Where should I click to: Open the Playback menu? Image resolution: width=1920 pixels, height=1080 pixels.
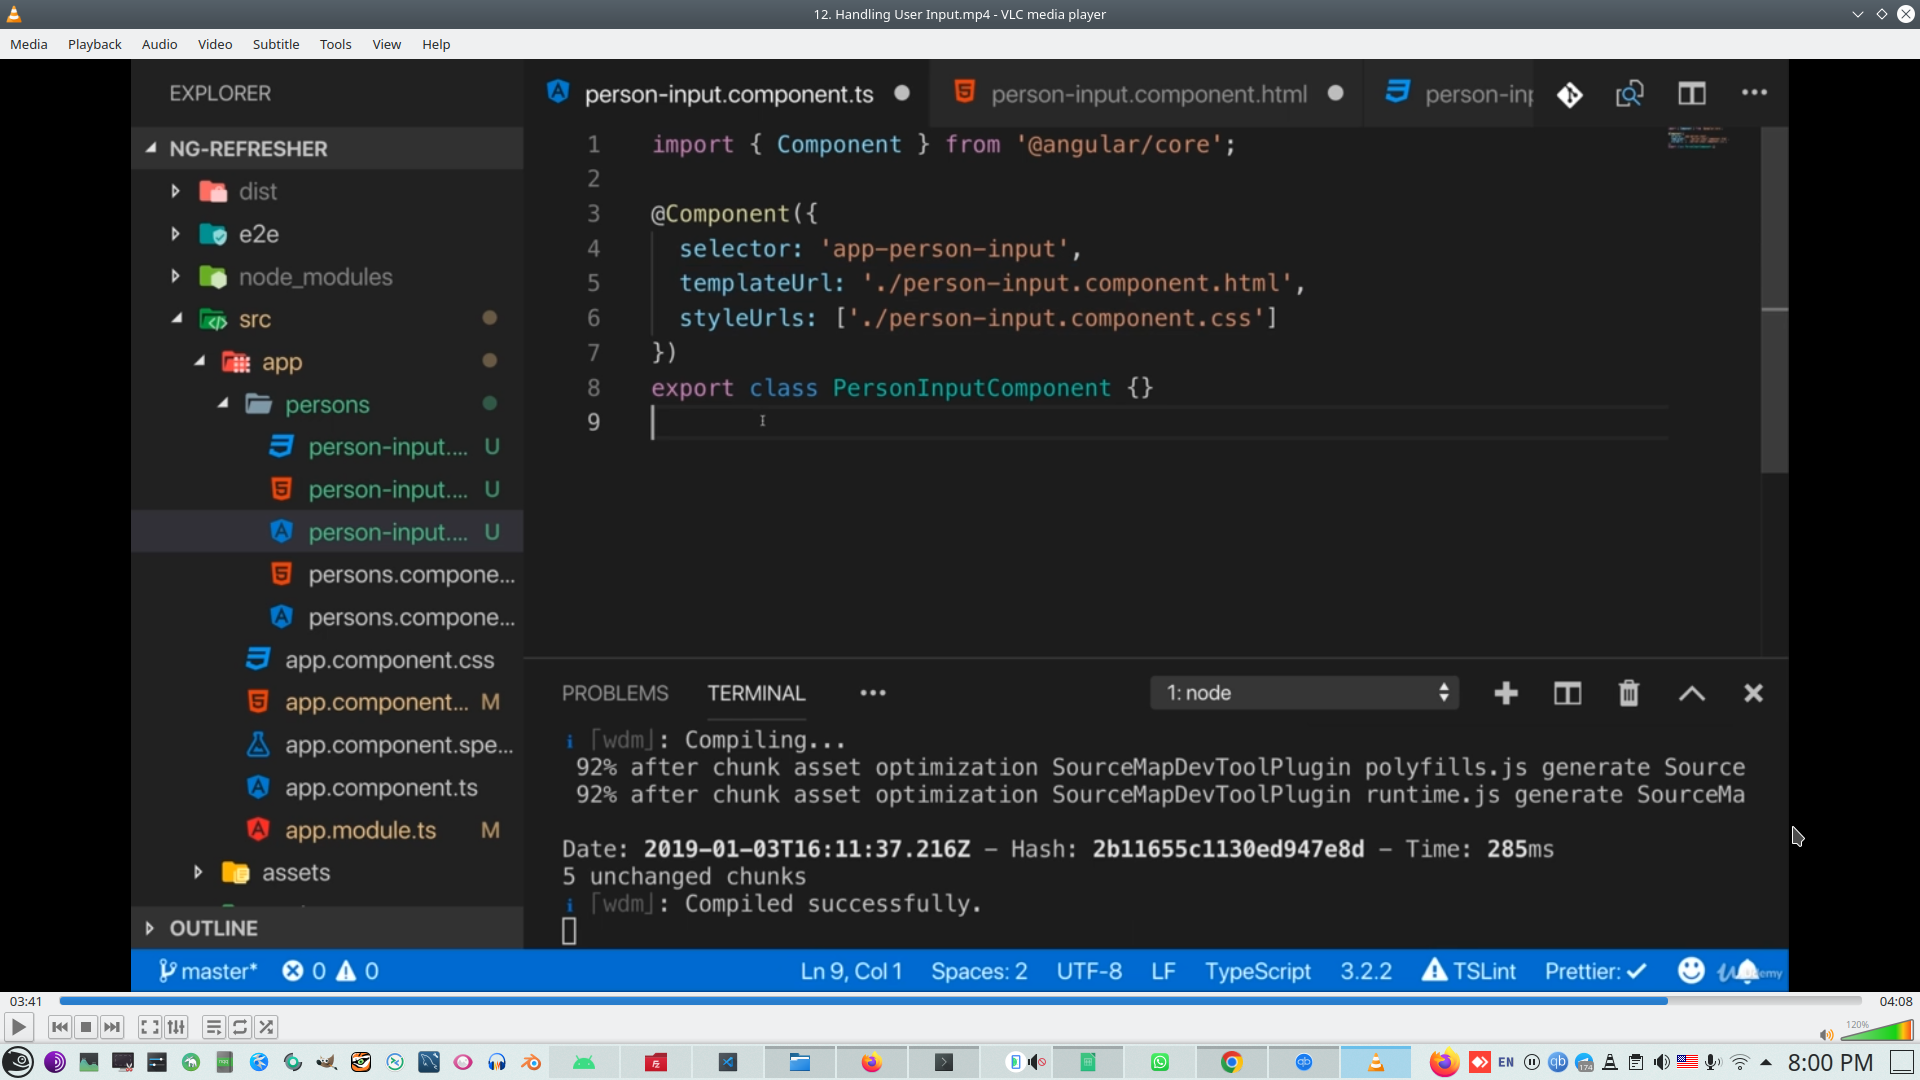95,44
